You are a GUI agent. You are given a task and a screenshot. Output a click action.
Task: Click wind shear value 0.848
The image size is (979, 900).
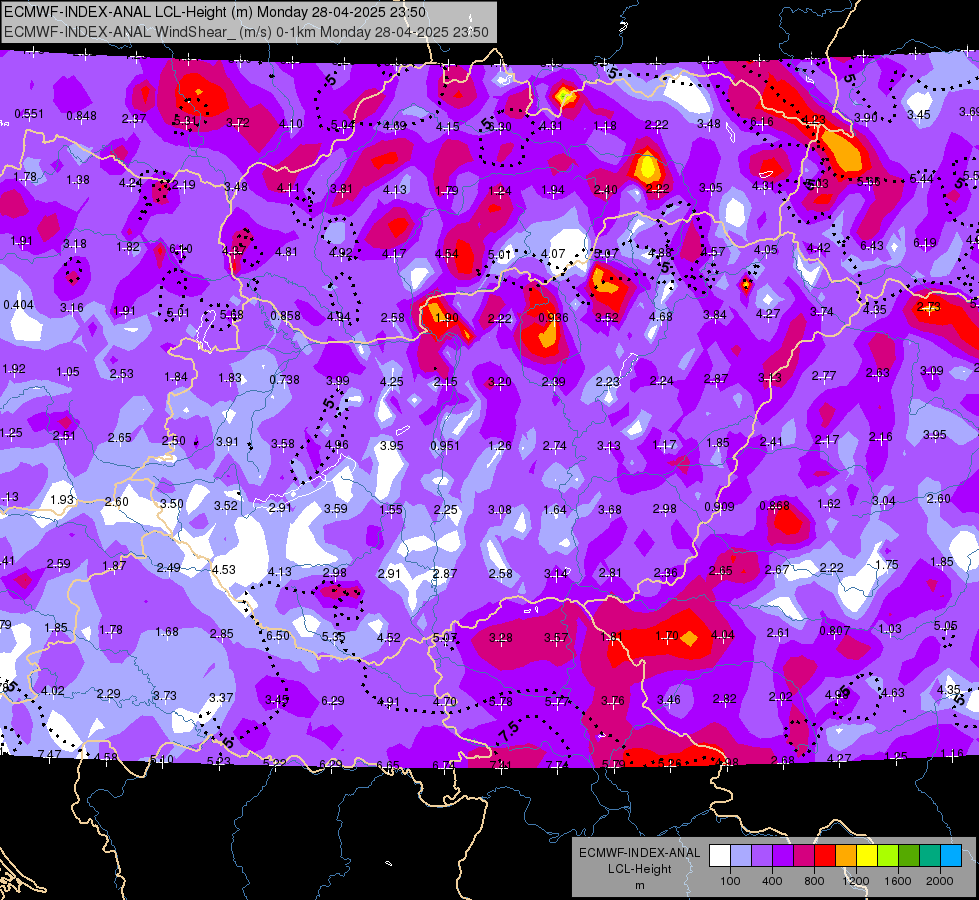pyautogui.click(x=81, y=116)
